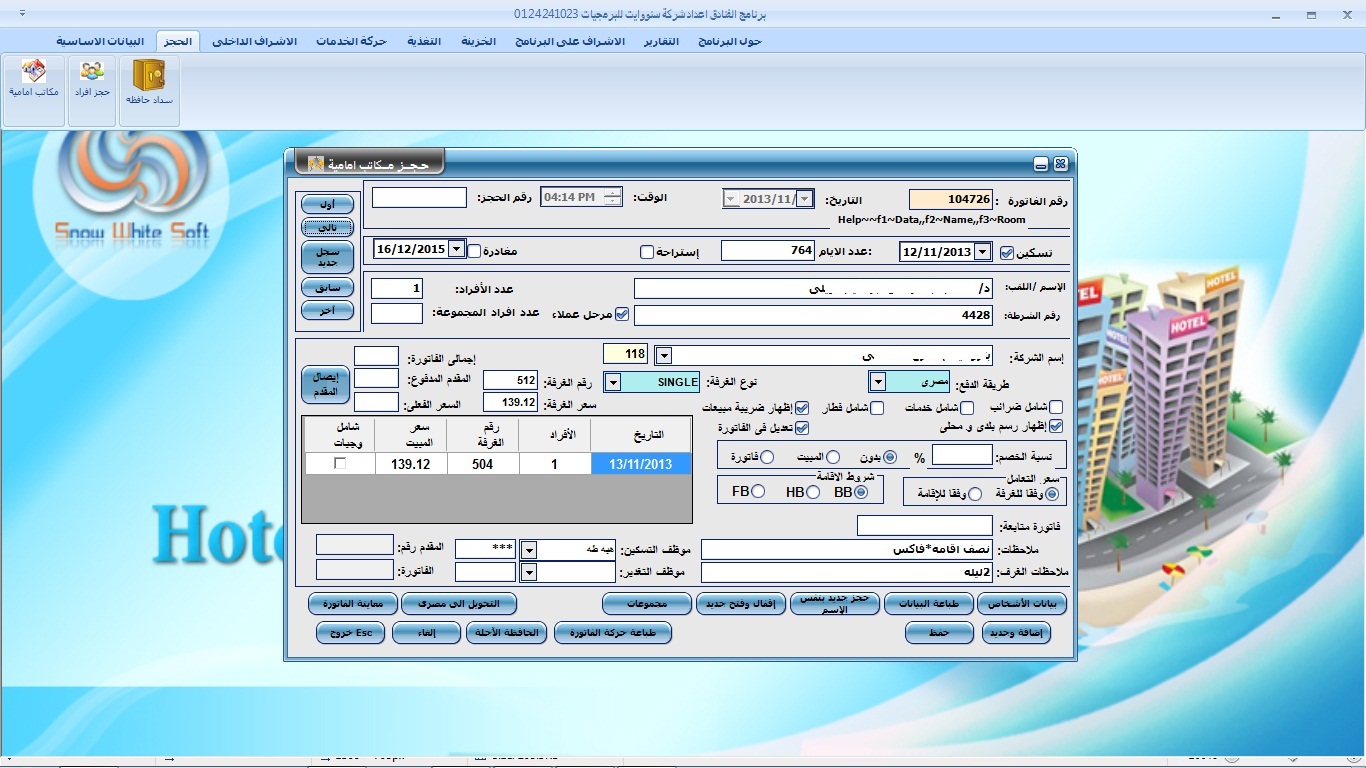Open the 16/12/2015 departure date picker

pyautogui.click(x=457, y=249)
